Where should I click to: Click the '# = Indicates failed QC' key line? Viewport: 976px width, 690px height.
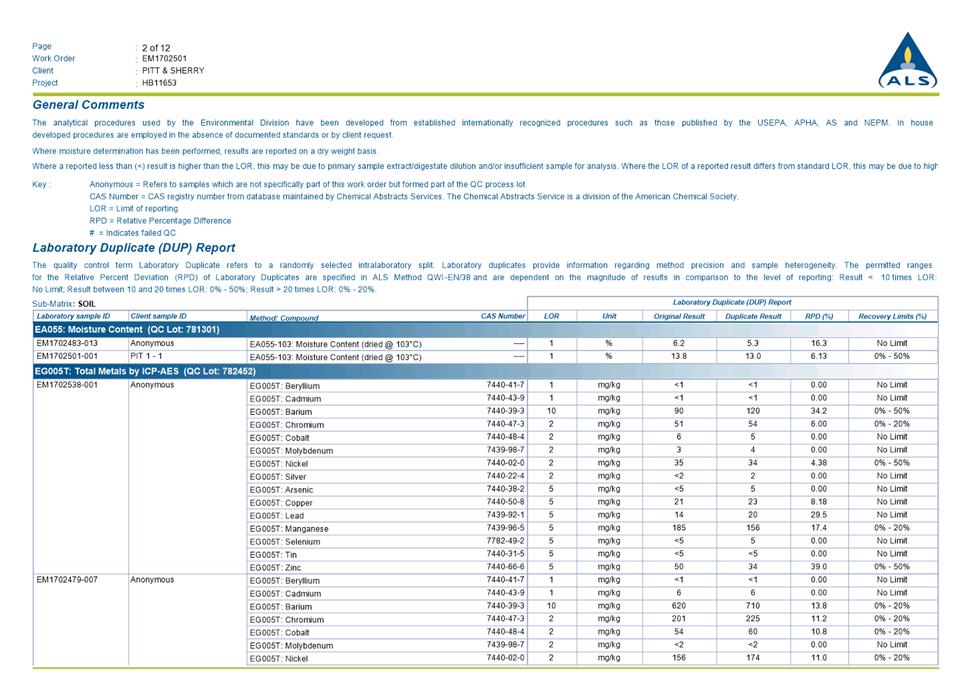133,233
